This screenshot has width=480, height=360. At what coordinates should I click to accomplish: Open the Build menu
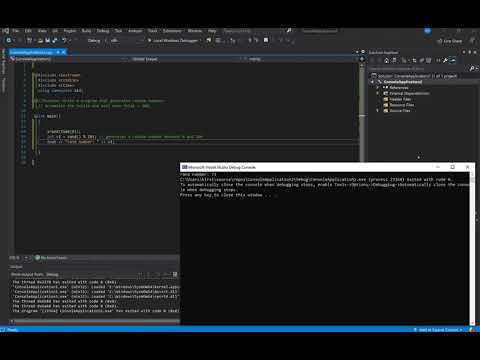pyautogui.click(x=86, y=31)
